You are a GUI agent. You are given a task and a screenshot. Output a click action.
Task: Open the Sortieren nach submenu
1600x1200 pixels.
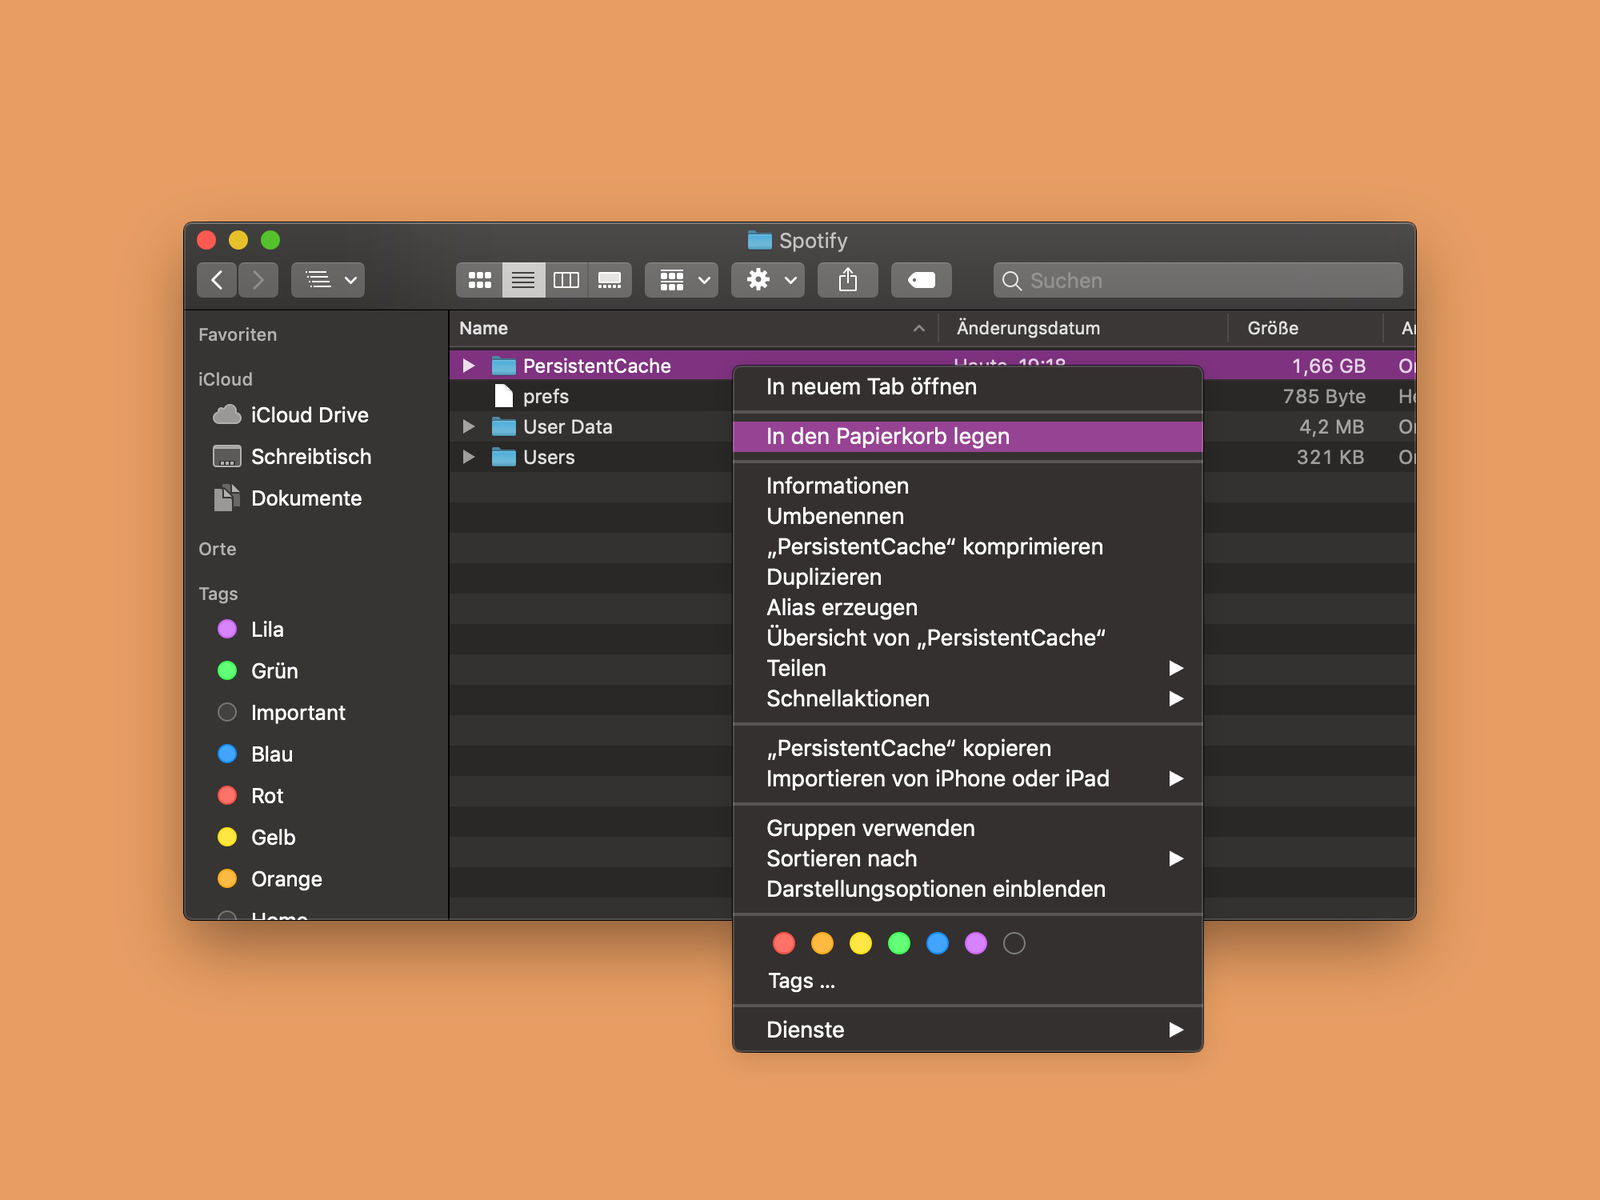pyautogui.click(x=967, y=859)
